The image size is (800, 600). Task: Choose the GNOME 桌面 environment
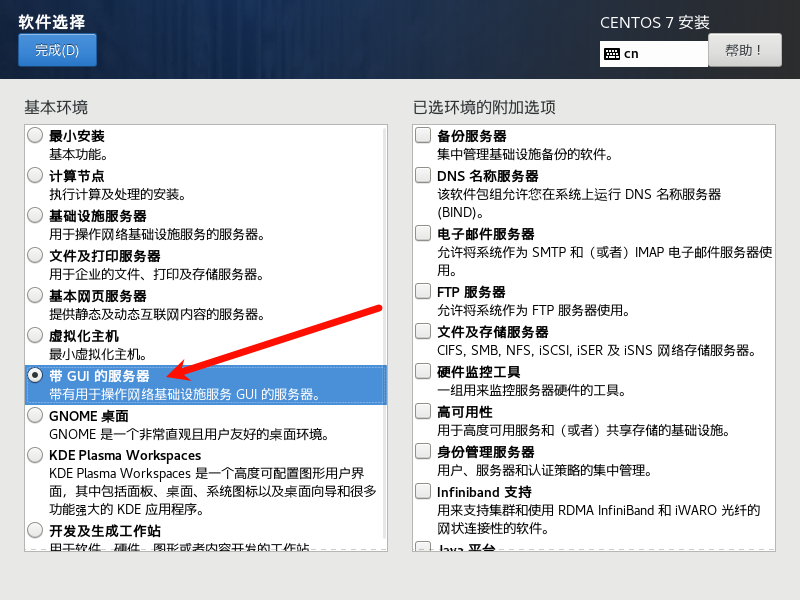coord(35,415)
